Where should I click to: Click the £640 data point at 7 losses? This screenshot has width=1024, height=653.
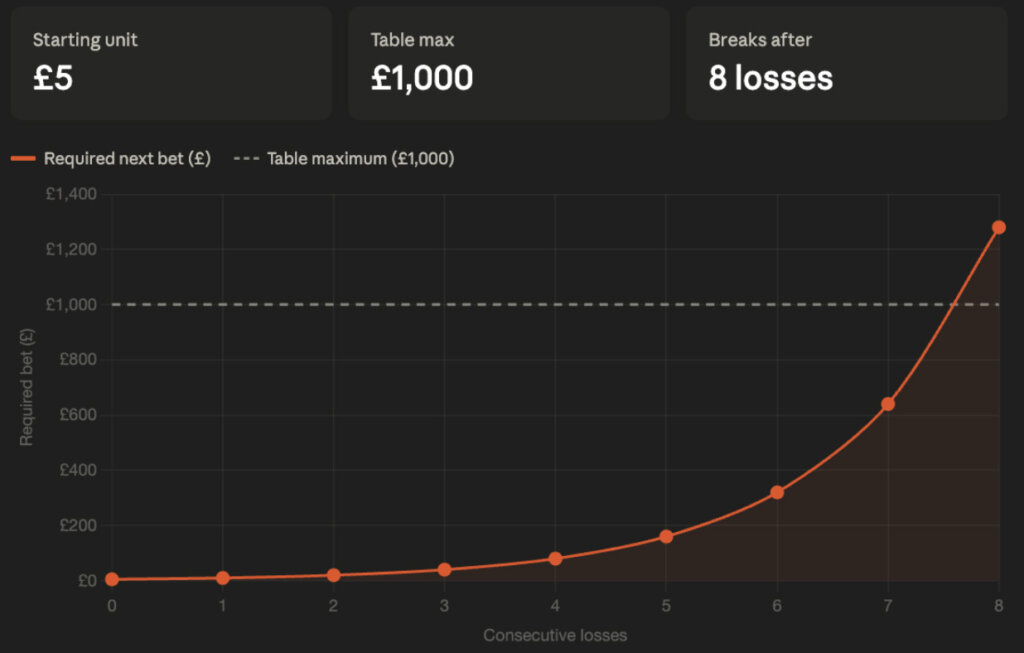pyautogui.click(x=887, y=404)
